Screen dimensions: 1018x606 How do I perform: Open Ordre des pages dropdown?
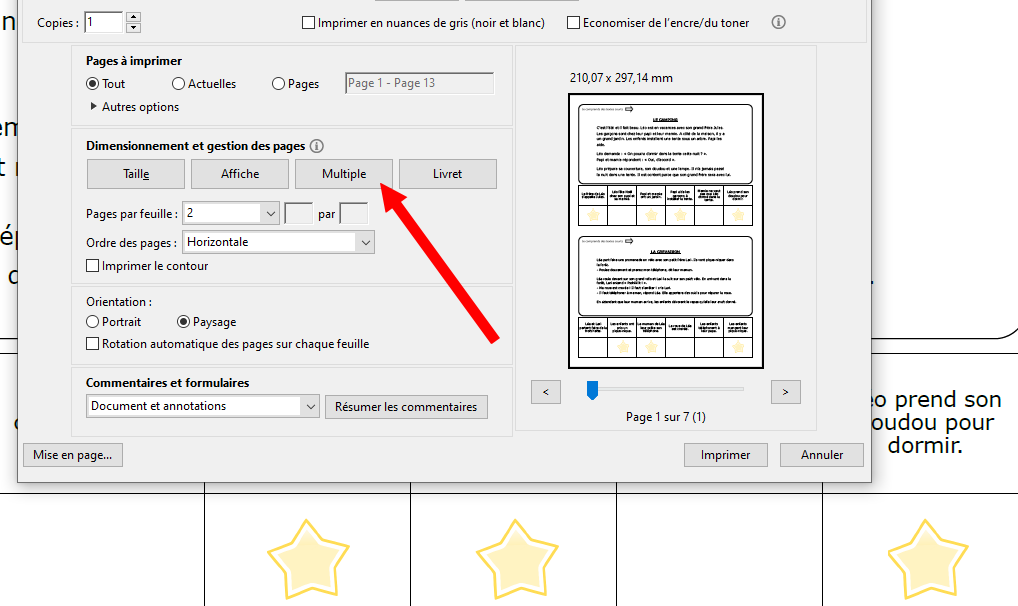tap(365, 242)
